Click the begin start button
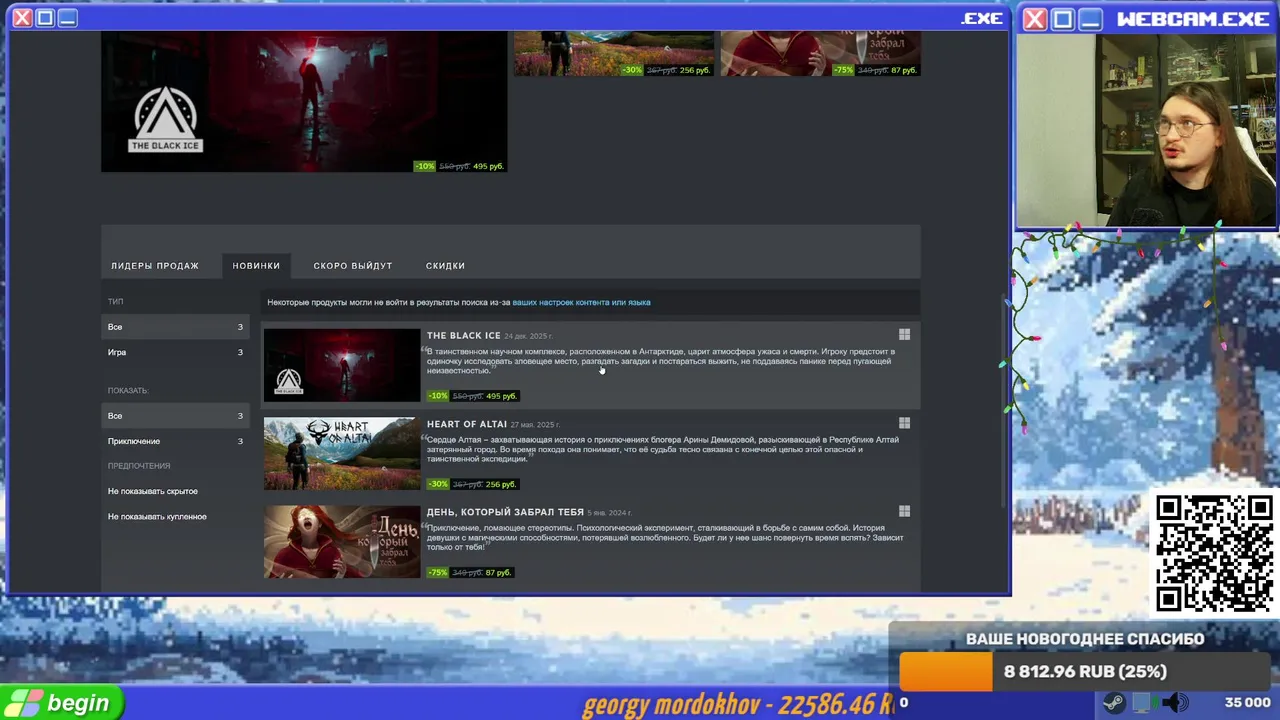The width and height of the screenshot is (1280, 720). click(x=62, y=703)
